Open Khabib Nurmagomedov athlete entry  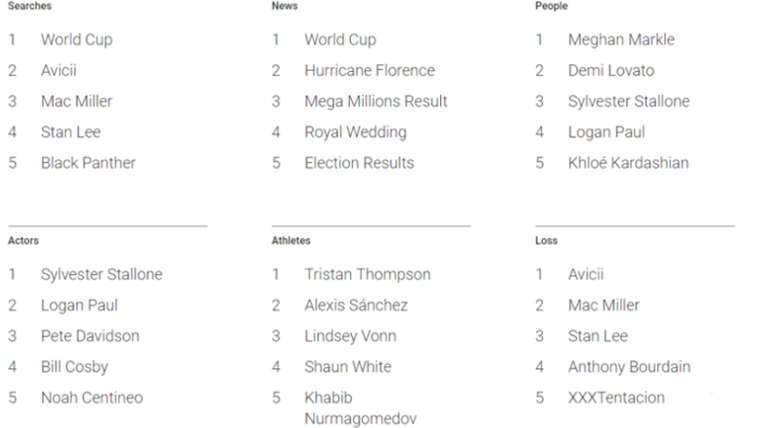coord(360,408)
